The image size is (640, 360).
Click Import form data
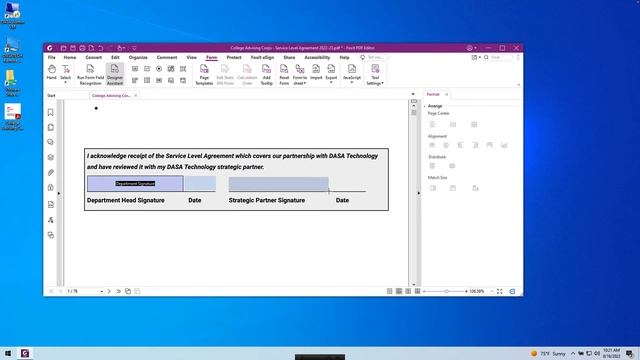pyautogui.click(x=316, y=72)
